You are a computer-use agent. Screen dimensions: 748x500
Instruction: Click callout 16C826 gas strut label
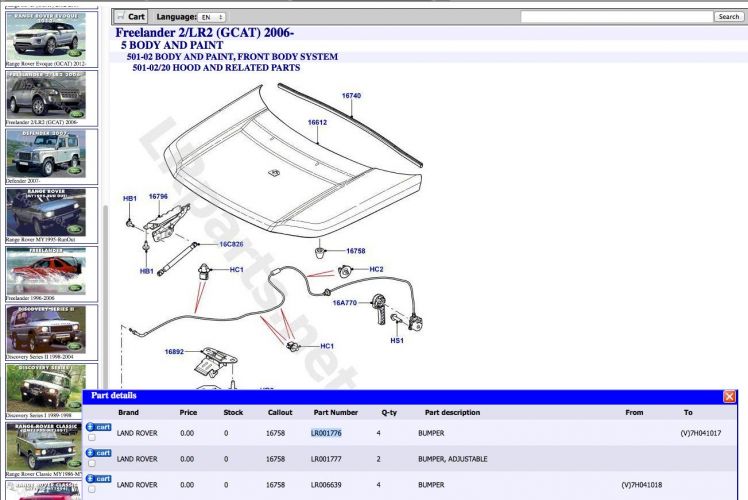(231, 244)
